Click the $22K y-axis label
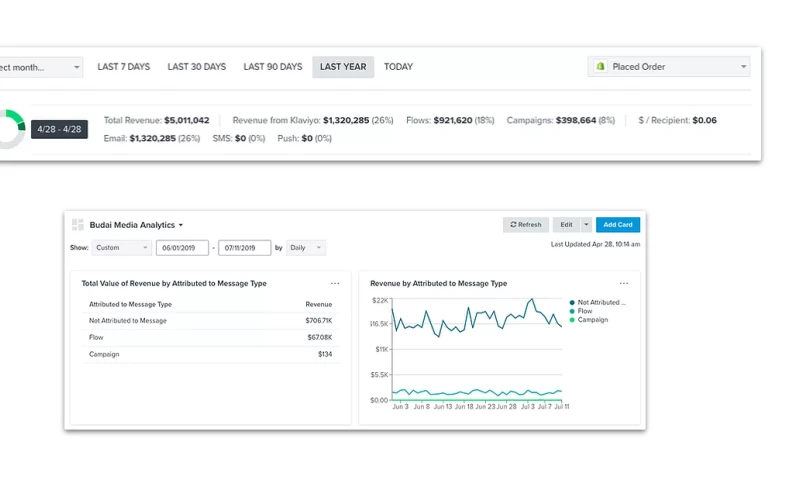Viewport: 800px width, 480px height. click(380, 300)
